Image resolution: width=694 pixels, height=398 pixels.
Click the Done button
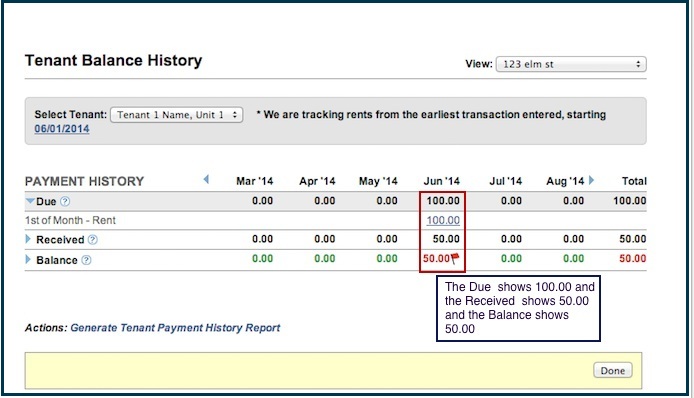(613, 371)
